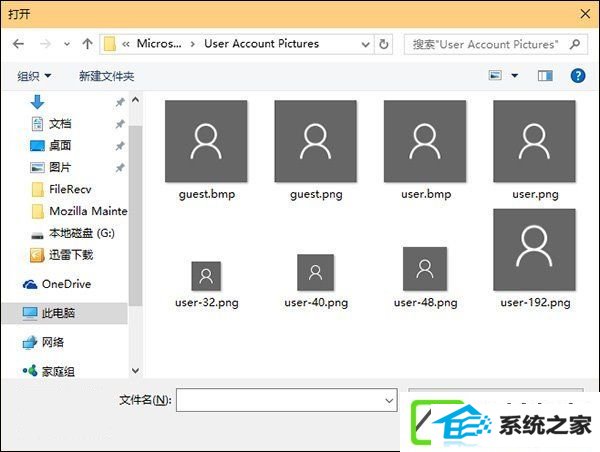Open the view options dropdown arrow

pos(515,75)
